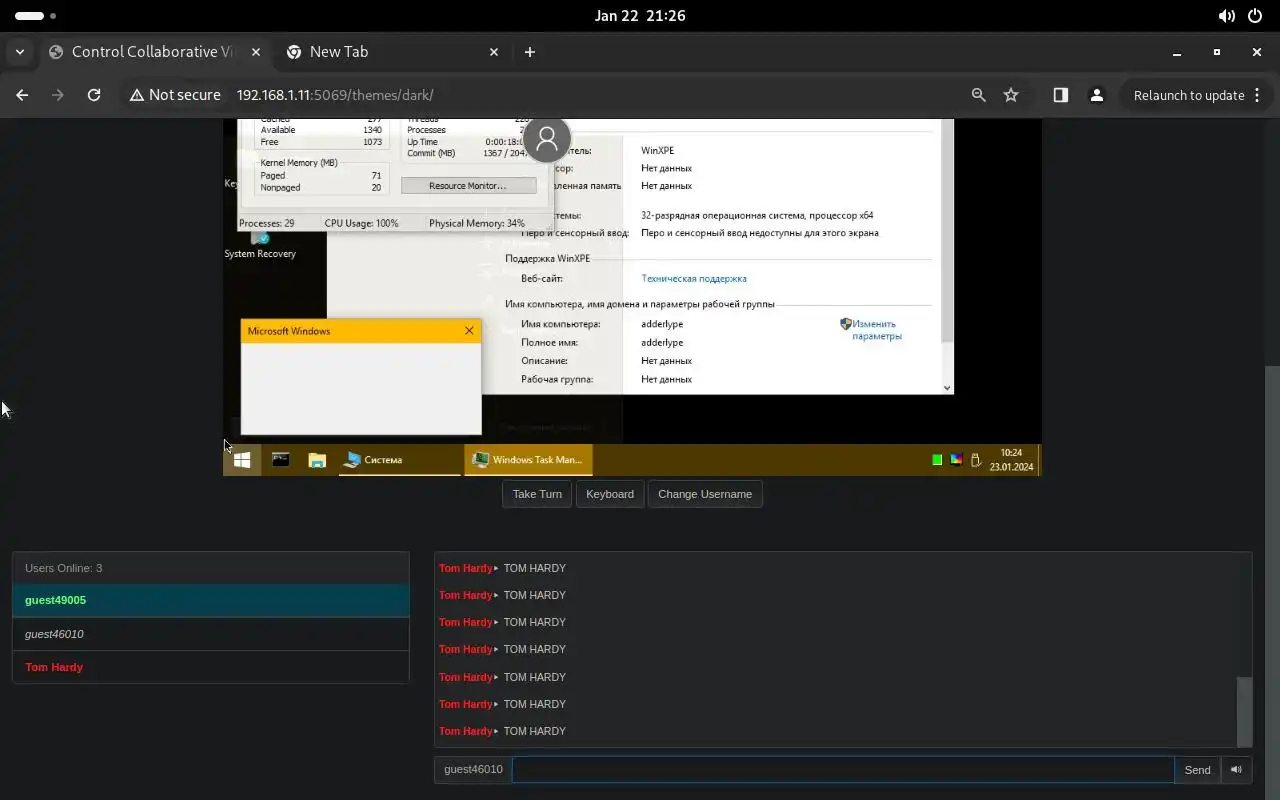Click Physical Memory: 34% status text
This screenshot has width=1280, height=800.
click(477, 223)
